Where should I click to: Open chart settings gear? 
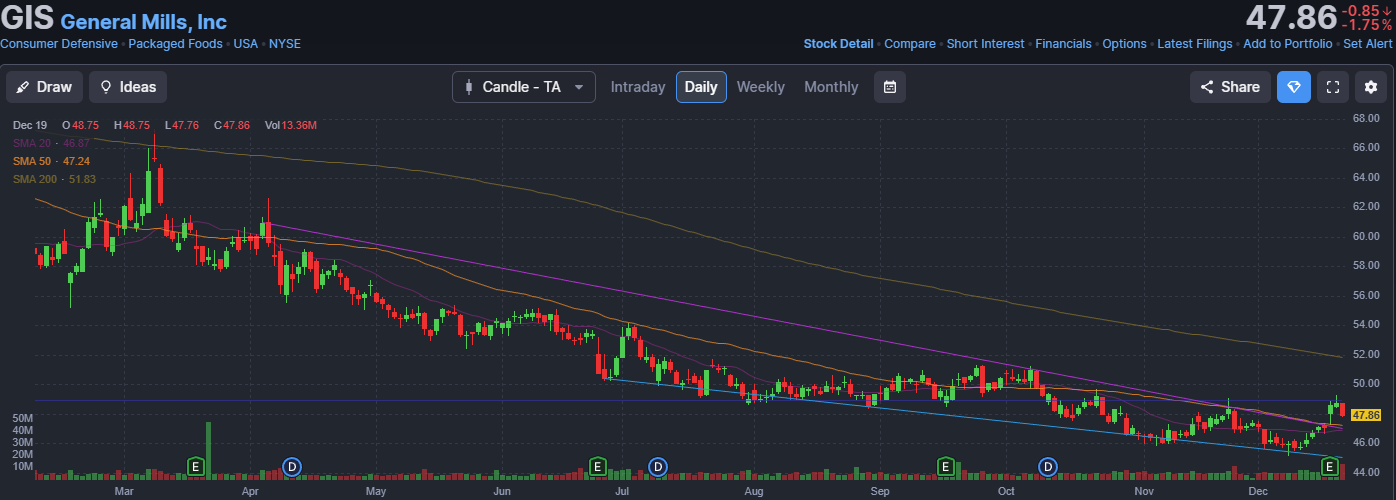click(1371, 87)
